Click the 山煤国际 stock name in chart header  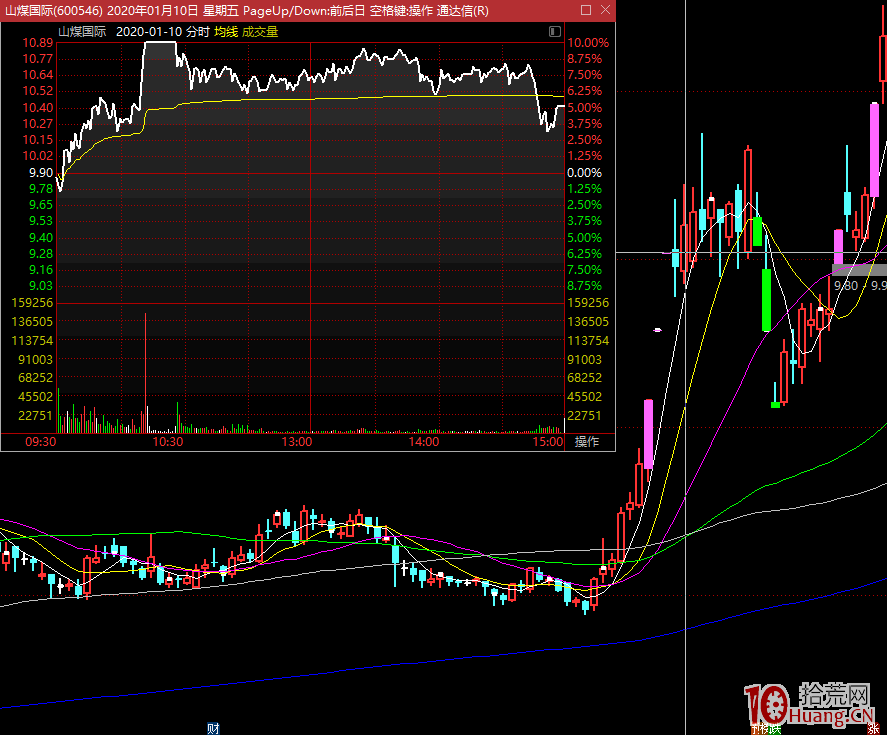click(x=82, y=32)
